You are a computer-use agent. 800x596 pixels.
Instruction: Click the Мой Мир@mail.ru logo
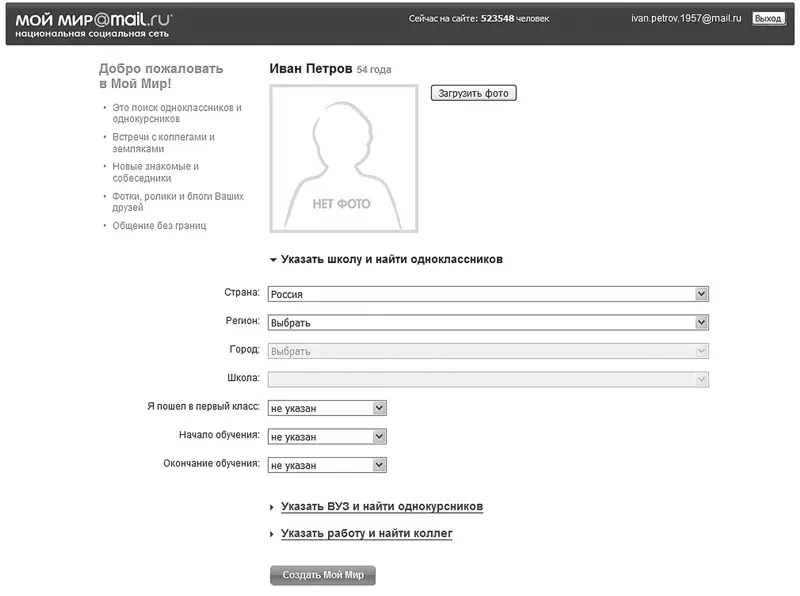[93, 19]
